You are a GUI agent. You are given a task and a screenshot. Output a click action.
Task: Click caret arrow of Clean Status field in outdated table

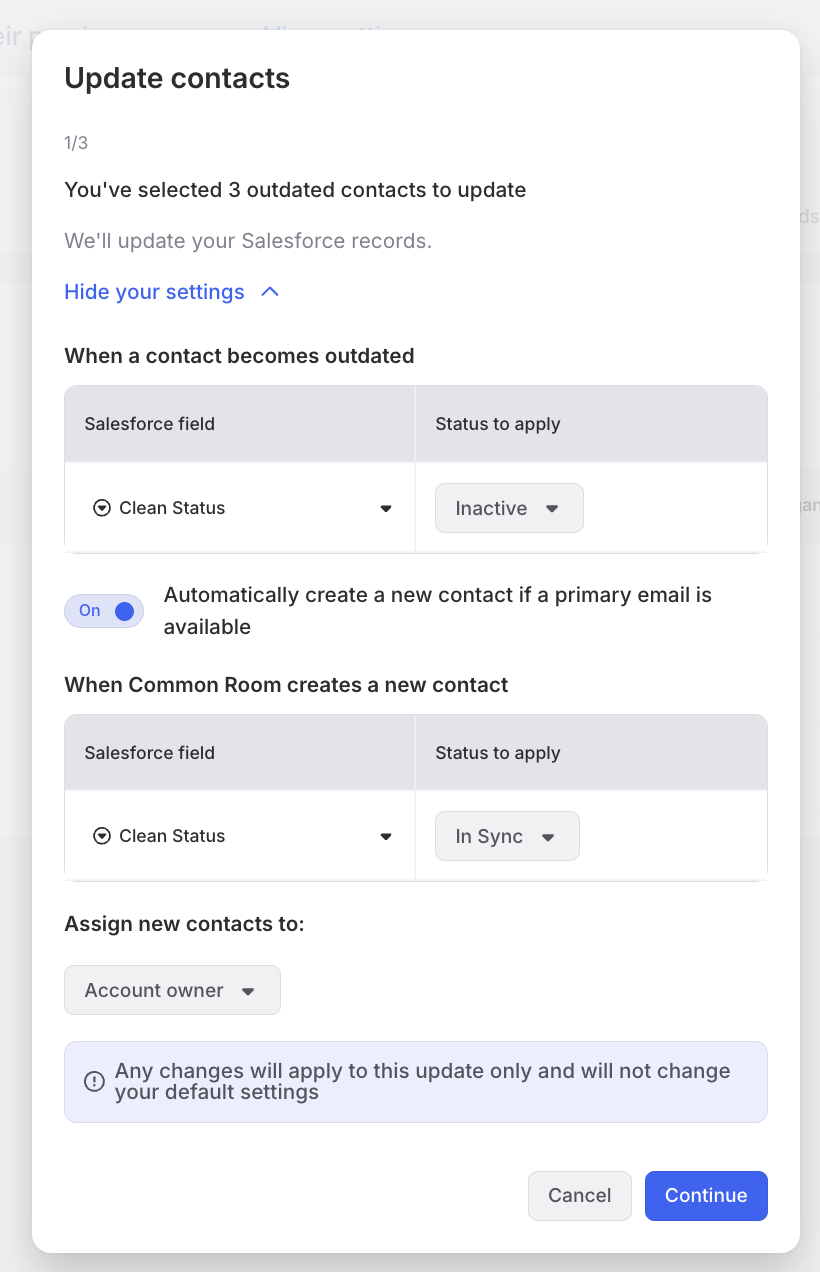coord(386,509)
